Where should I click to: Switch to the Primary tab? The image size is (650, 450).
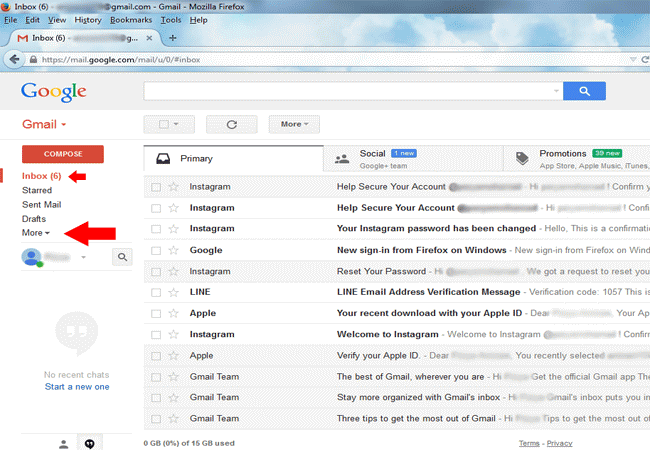233,159
